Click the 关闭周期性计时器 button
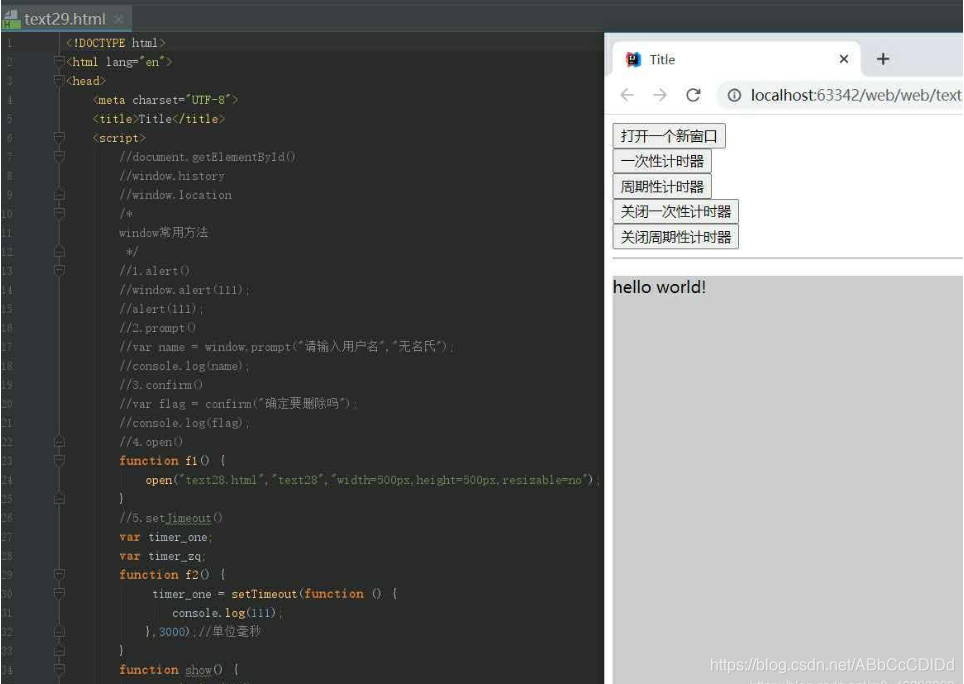 [676, 237]
